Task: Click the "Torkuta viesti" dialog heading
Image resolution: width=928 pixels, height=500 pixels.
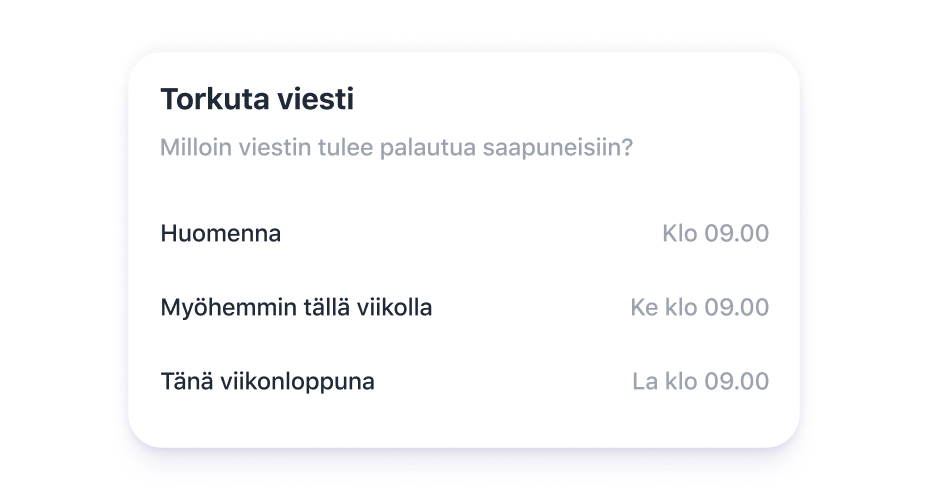Action: (x=257, y=100)
